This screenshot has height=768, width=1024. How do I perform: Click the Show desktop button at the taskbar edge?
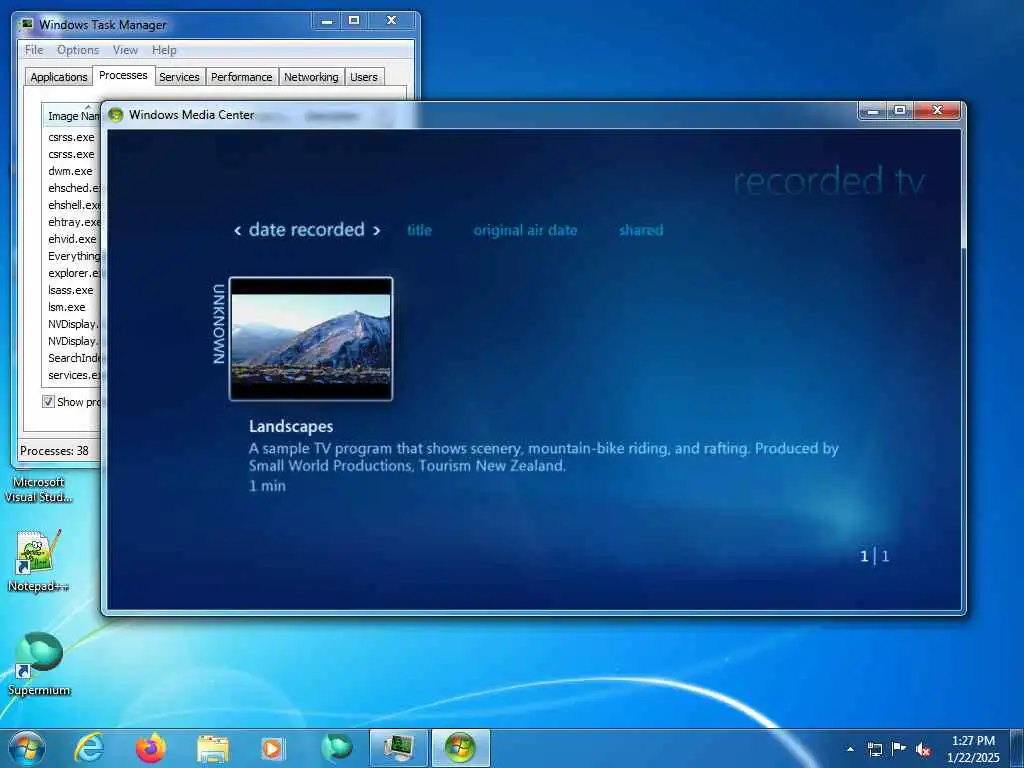point(1018,748)
